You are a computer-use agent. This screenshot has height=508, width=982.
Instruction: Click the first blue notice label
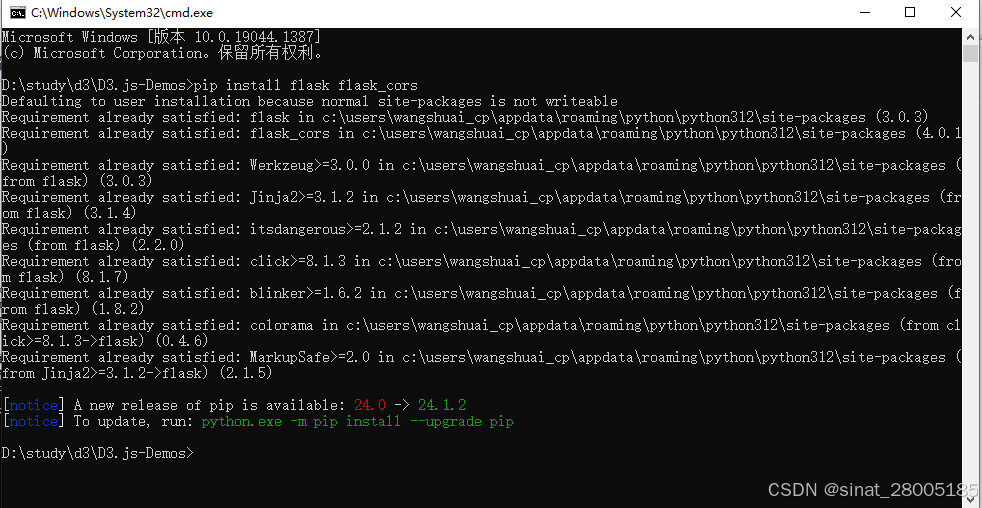click(x=34, y=405)
